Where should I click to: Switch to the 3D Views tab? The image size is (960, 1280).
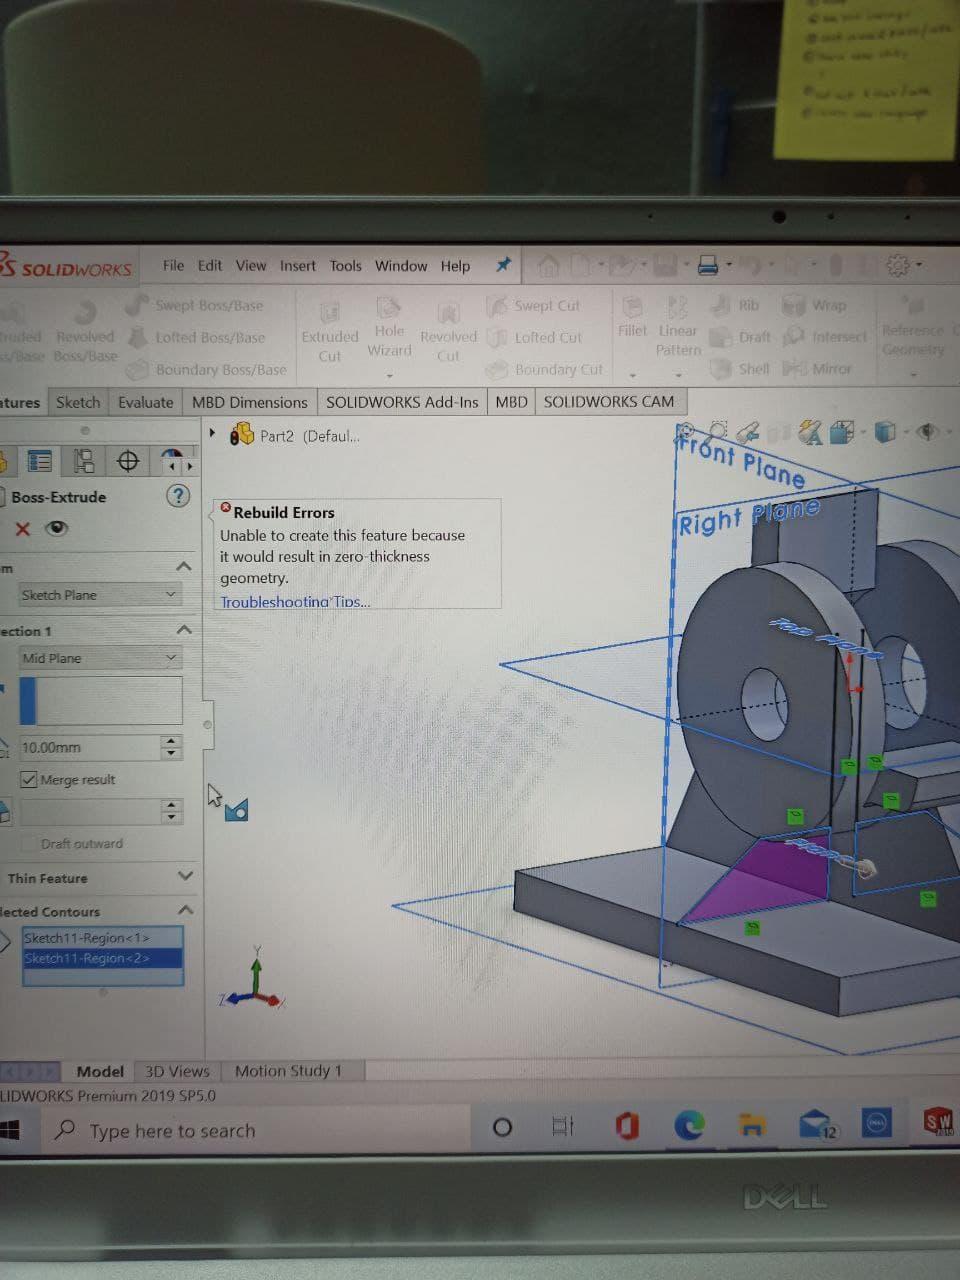click(178, 1071)
